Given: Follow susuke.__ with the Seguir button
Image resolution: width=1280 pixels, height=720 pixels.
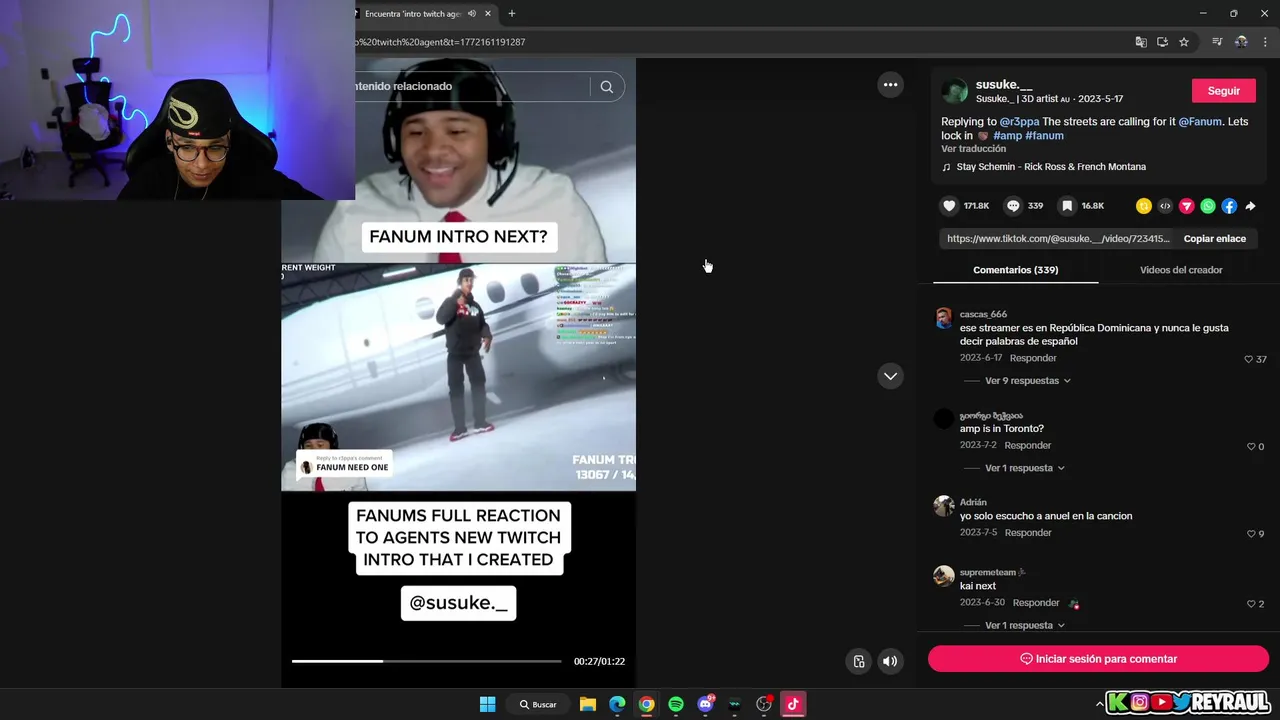Looking at the screenshot, I should coord(1224,90).
